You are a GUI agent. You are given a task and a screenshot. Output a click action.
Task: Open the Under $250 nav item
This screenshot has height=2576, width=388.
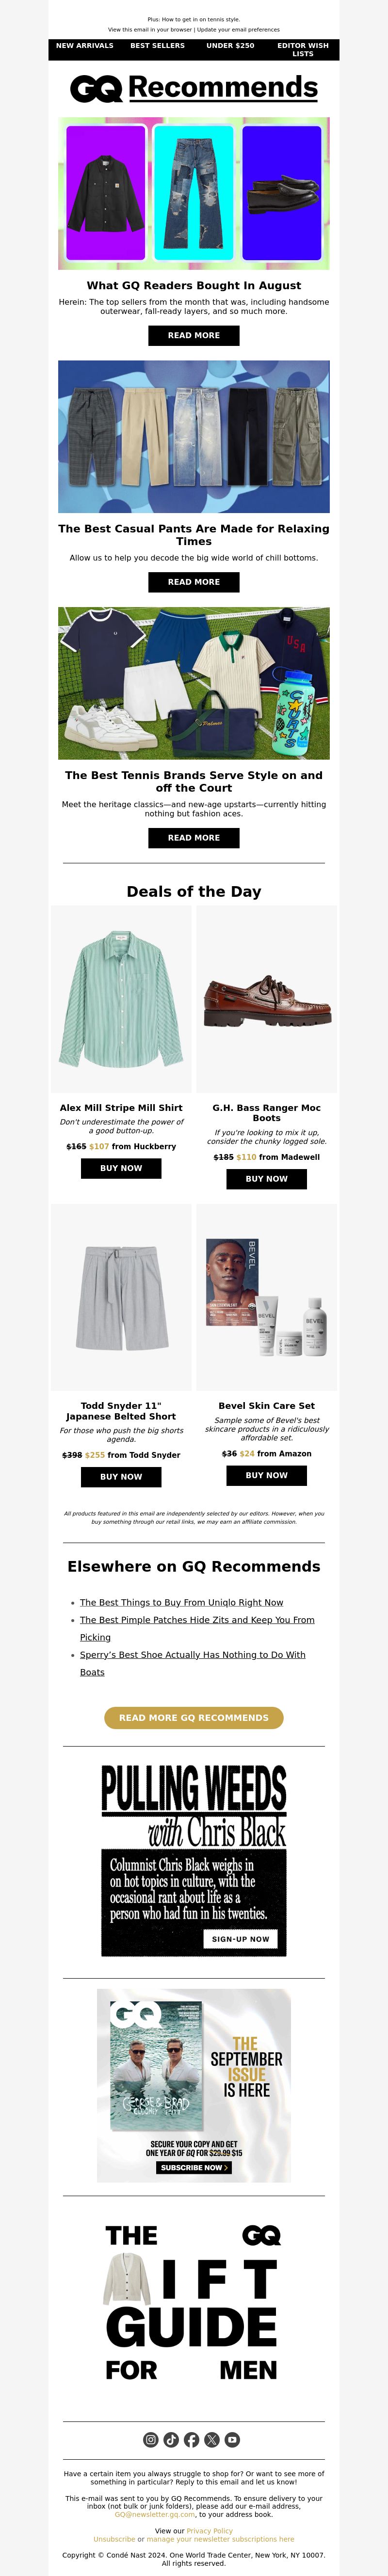click(230, 46)
